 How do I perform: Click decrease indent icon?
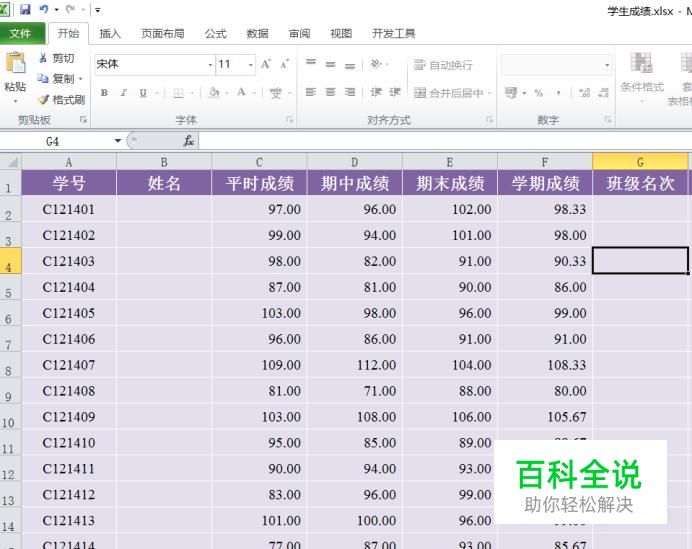tap(376, 92)
